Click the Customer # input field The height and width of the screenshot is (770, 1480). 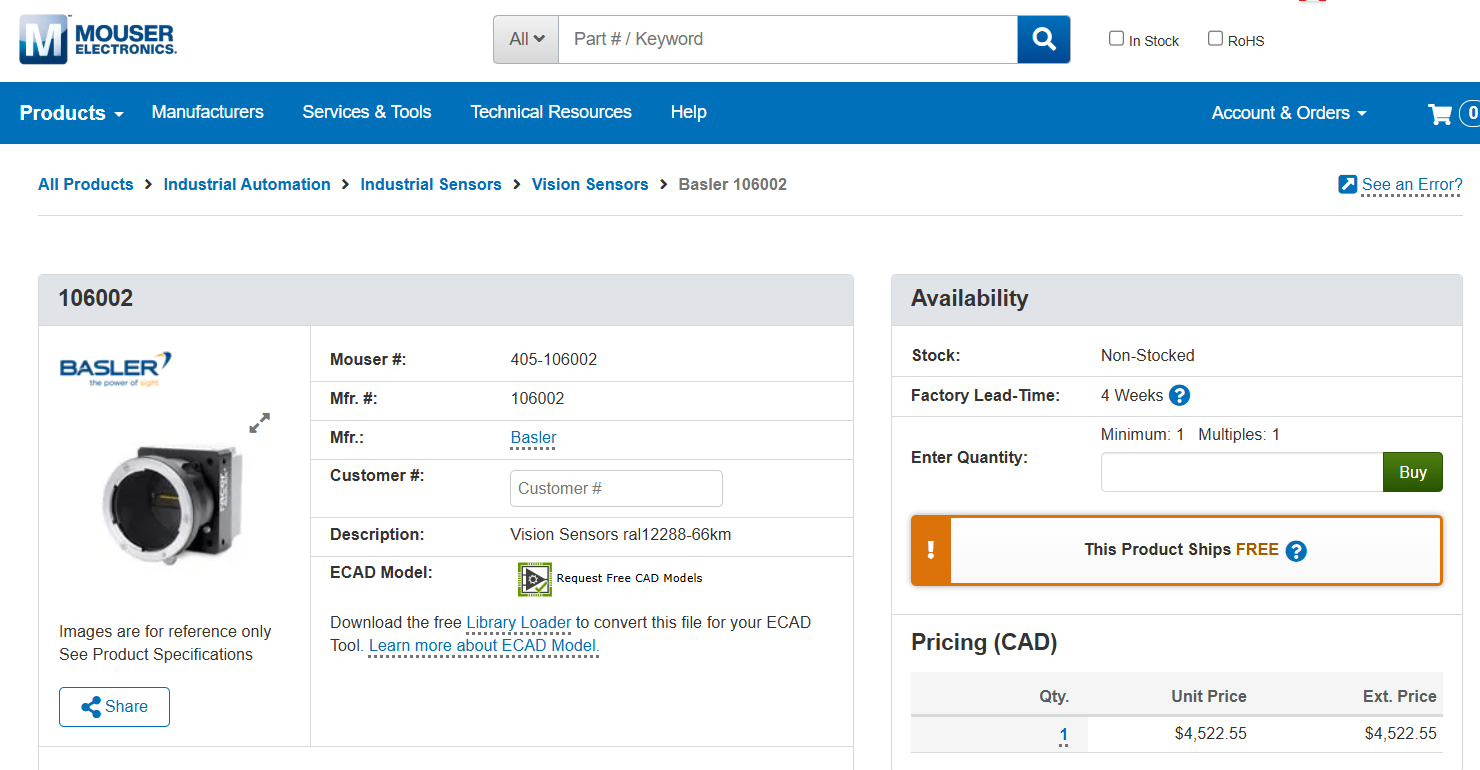coord(616,489)
